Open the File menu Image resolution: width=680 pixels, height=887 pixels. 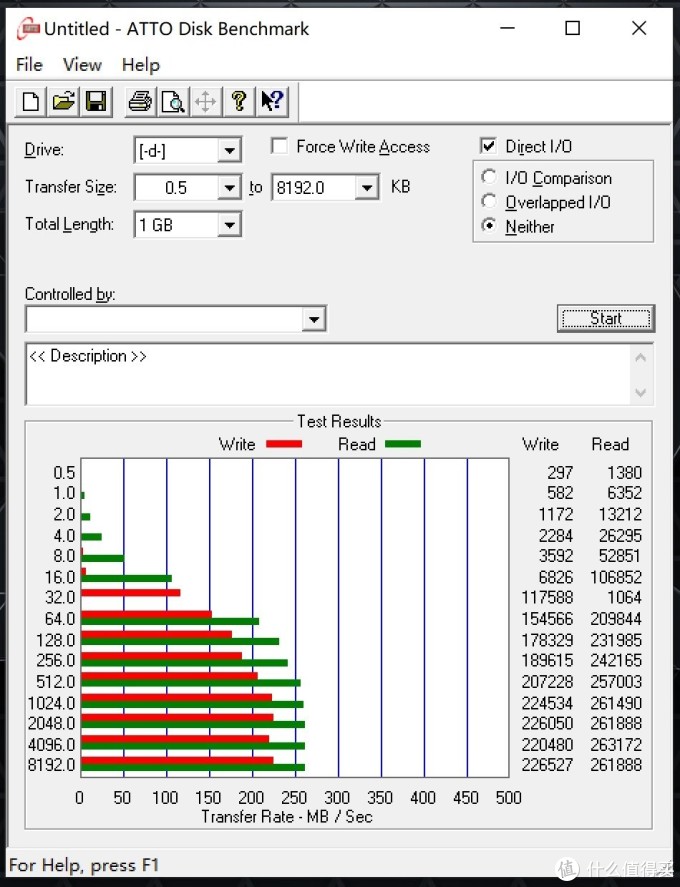click(x=29, y=64)
